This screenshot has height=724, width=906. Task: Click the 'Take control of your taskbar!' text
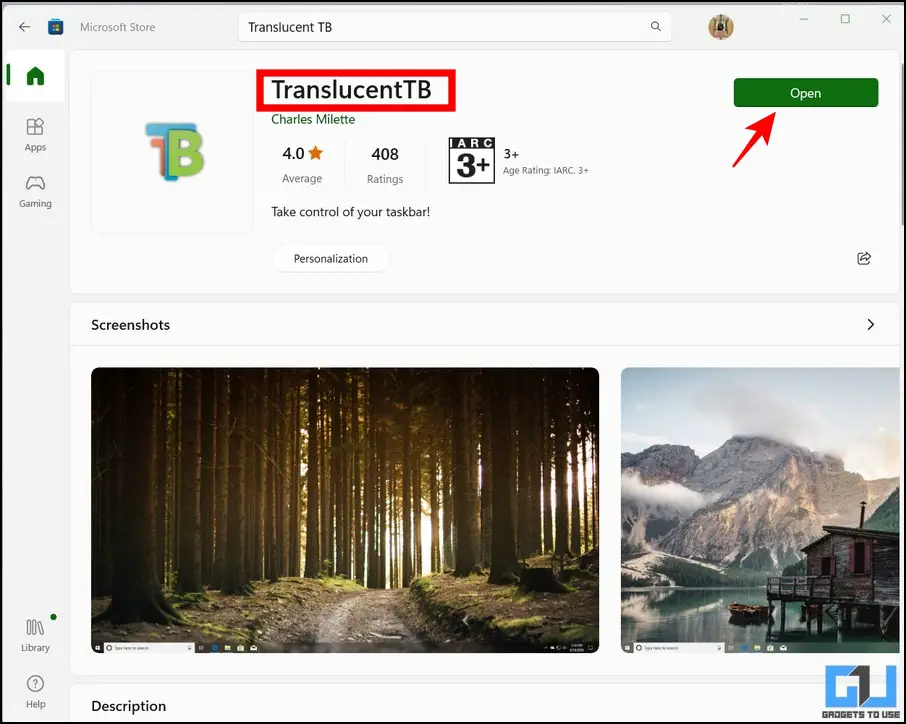tap(351, 212)
